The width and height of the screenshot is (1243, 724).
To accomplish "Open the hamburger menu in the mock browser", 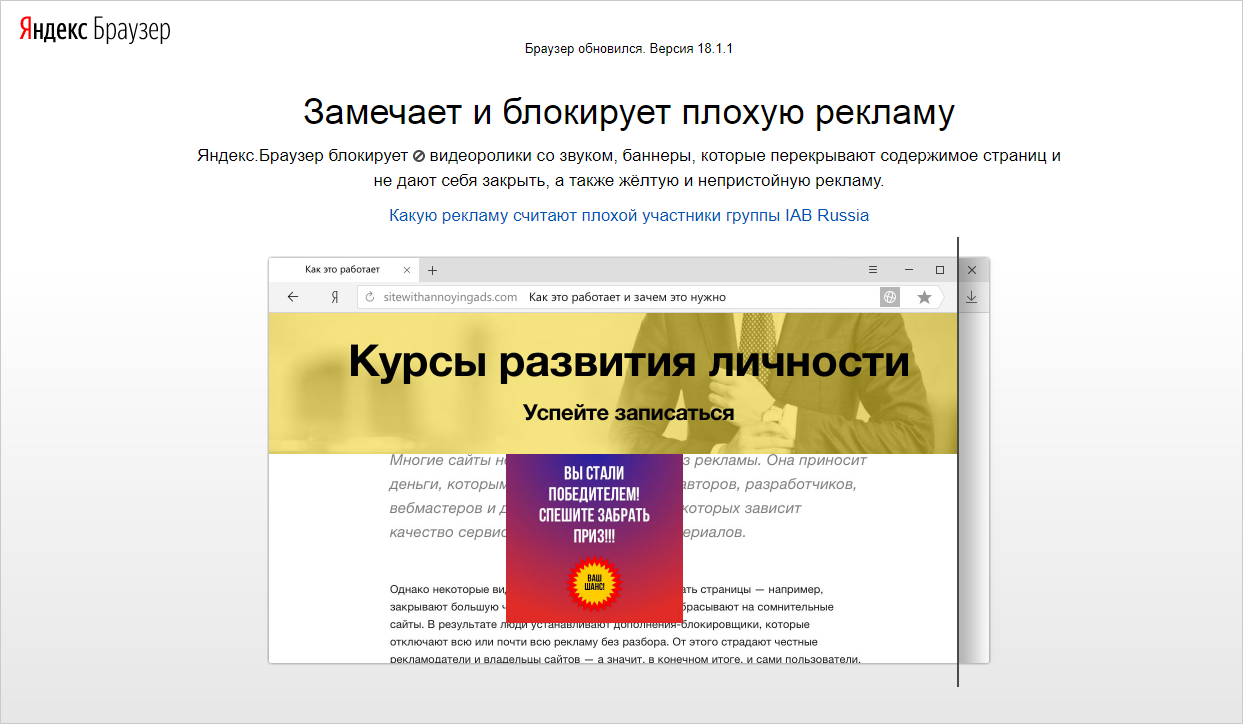I will click(x=872, y=270).
